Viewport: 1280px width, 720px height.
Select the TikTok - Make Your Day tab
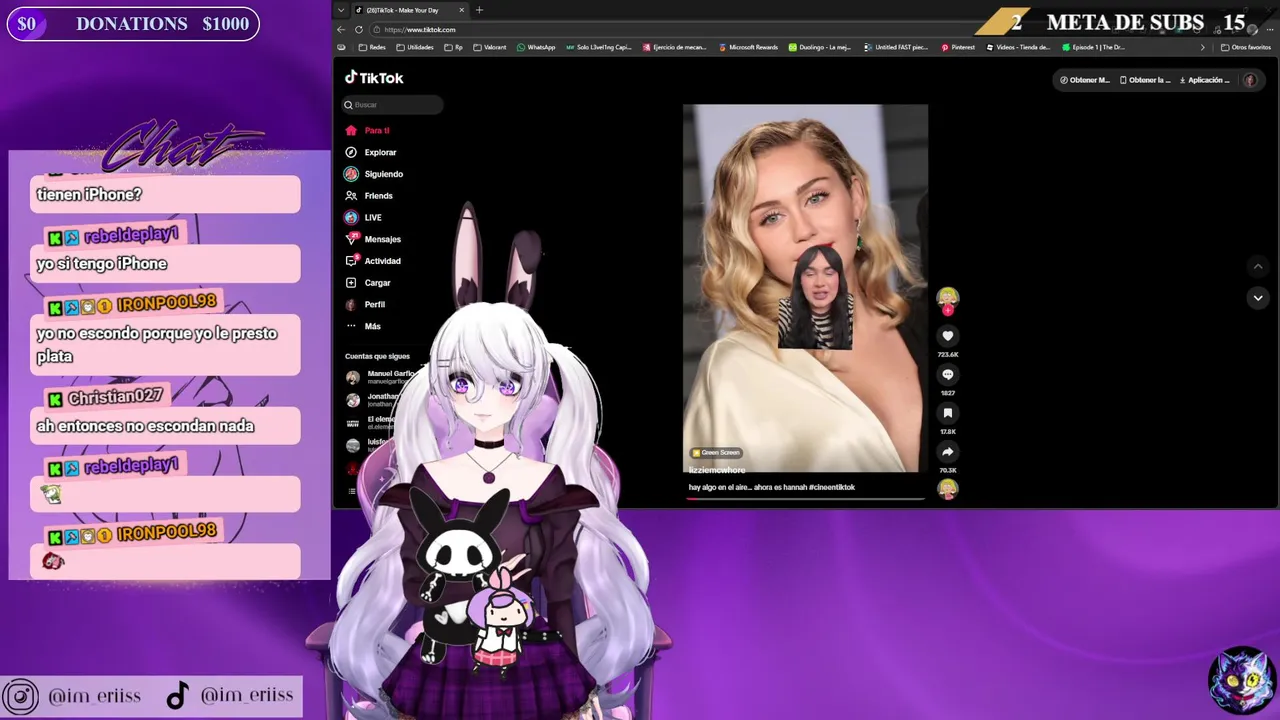point(410,10)
